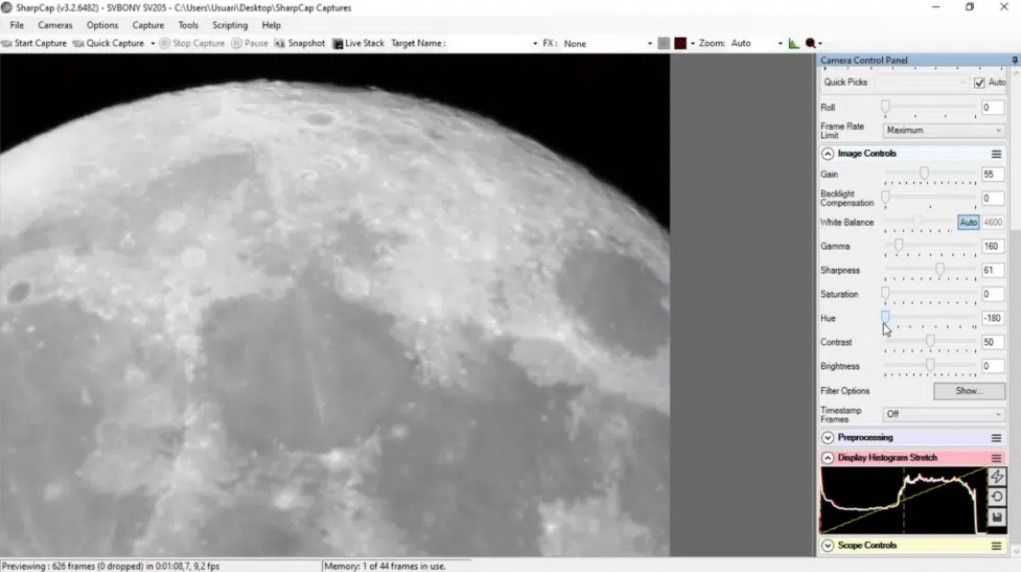Image resolution: width=1021 pixels, height=572 pixels.
Task: Open the Zoom level dropdown
Action: coord(756,44)
